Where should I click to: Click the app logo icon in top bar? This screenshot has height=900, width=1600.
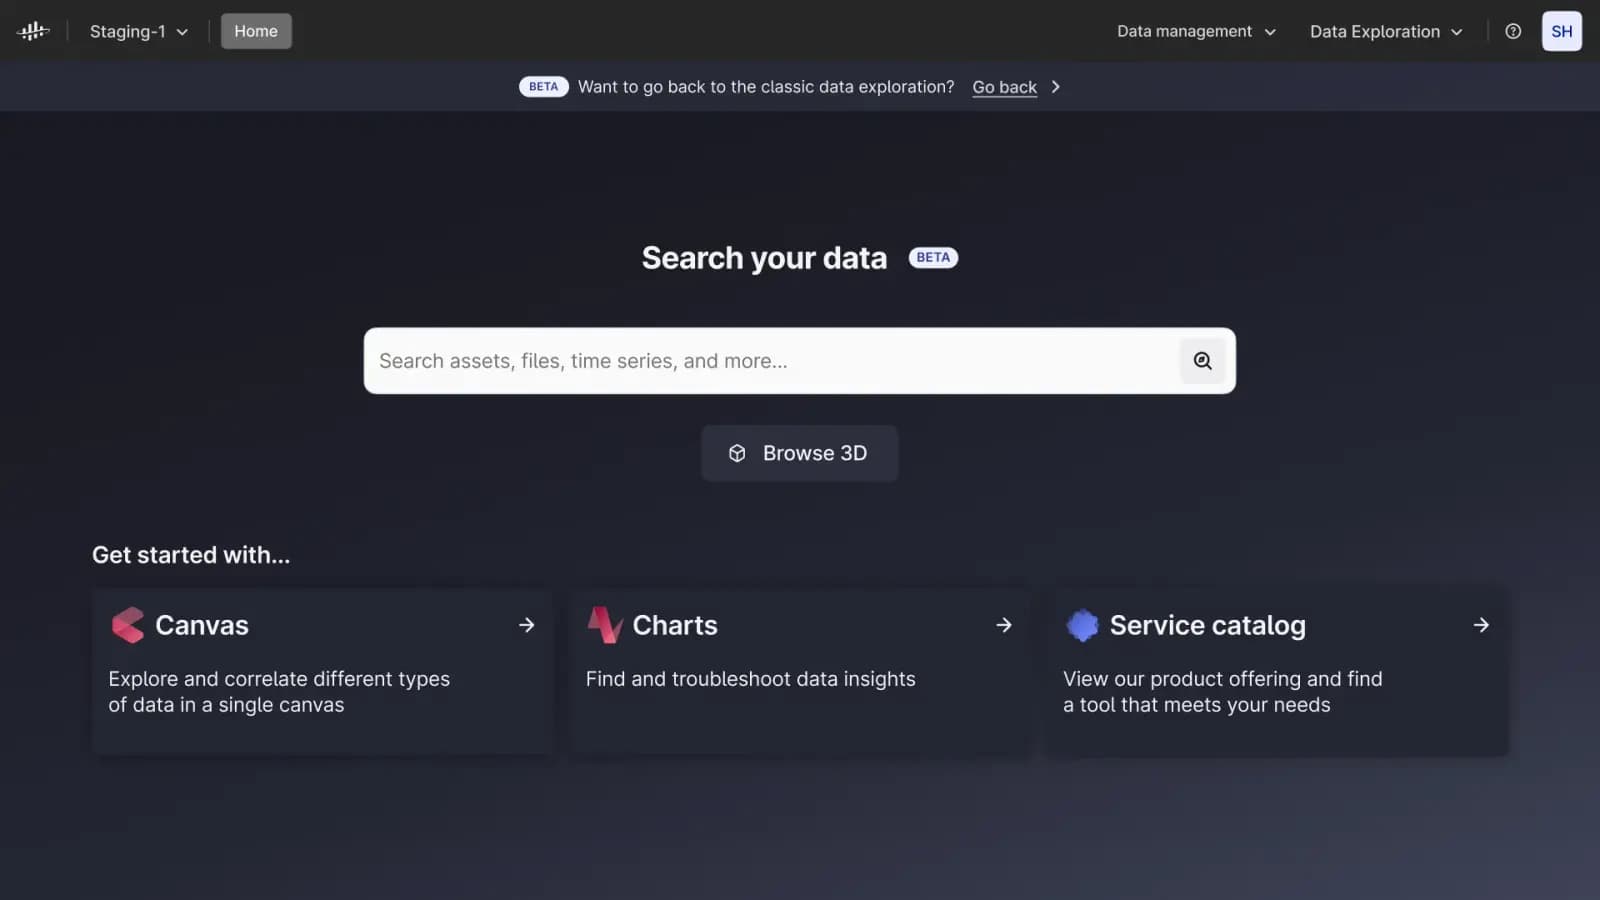[33, 31]
